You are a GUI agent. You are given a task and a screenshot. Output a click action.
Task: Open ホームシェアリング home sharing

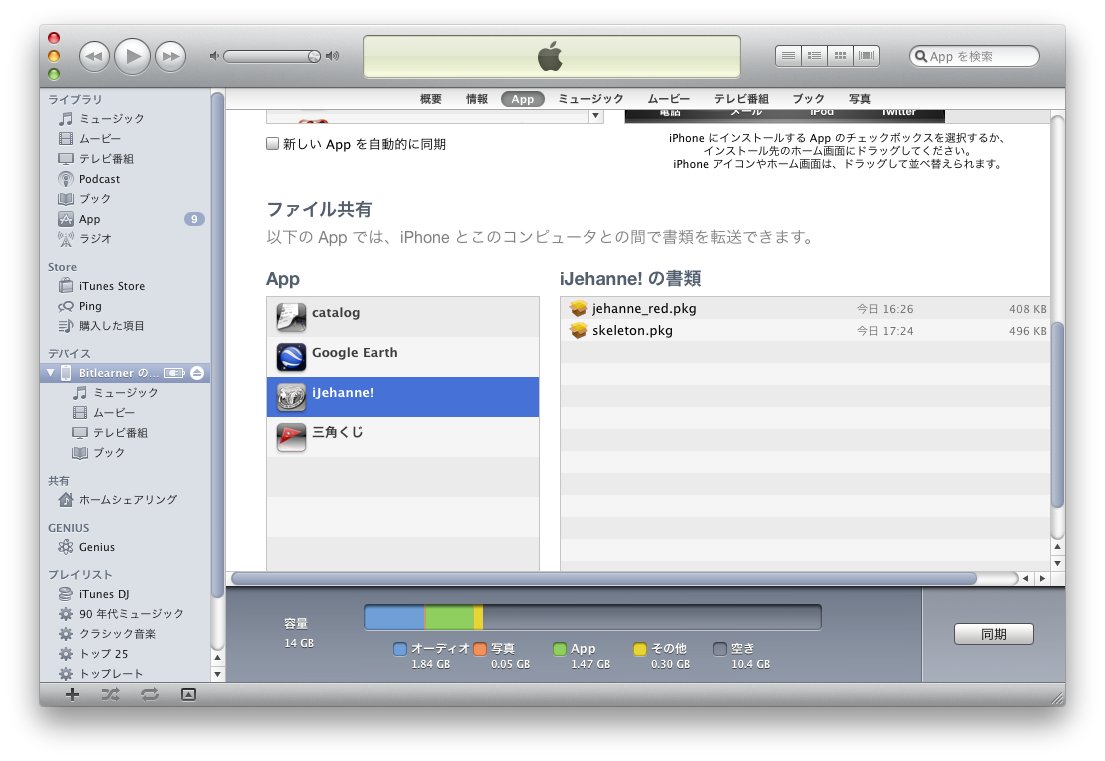coord(127,500)
